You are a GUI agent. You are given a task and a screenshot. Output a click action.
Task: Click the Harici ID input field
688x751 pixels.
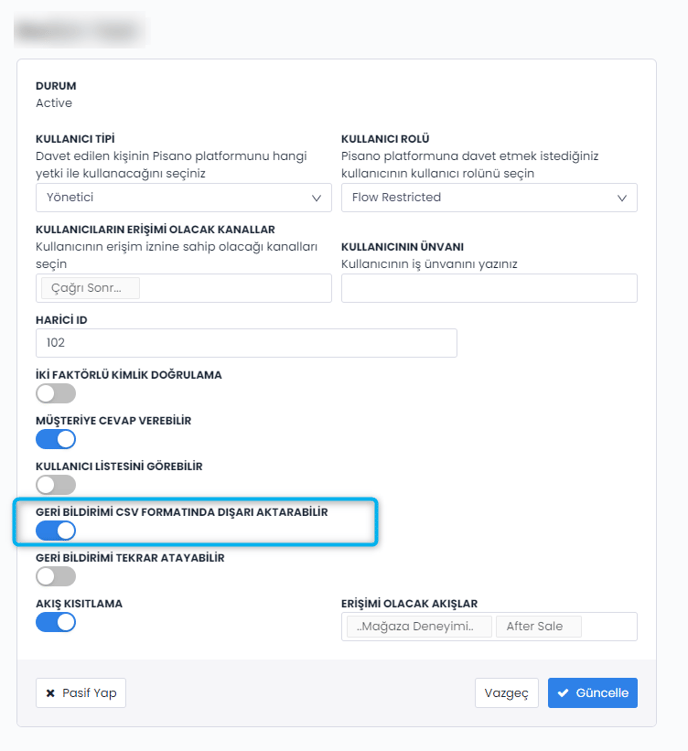[x=246, y=342]
